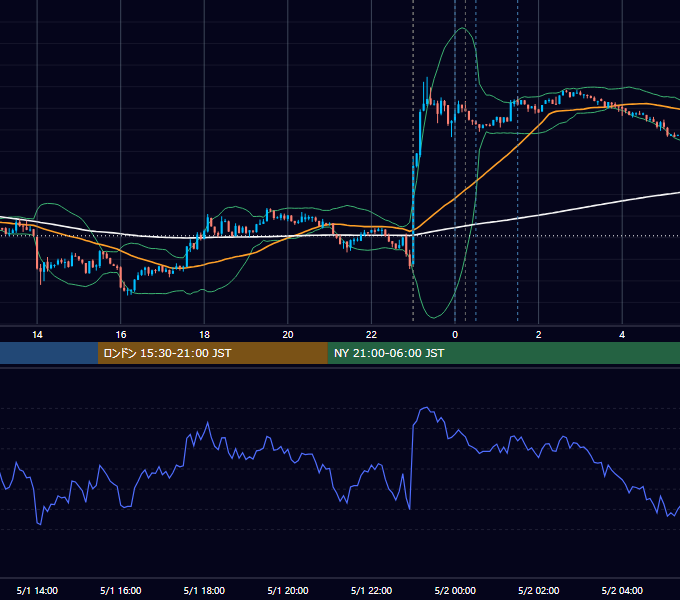Click the 5/1 16:00 date label

[121, 590]
